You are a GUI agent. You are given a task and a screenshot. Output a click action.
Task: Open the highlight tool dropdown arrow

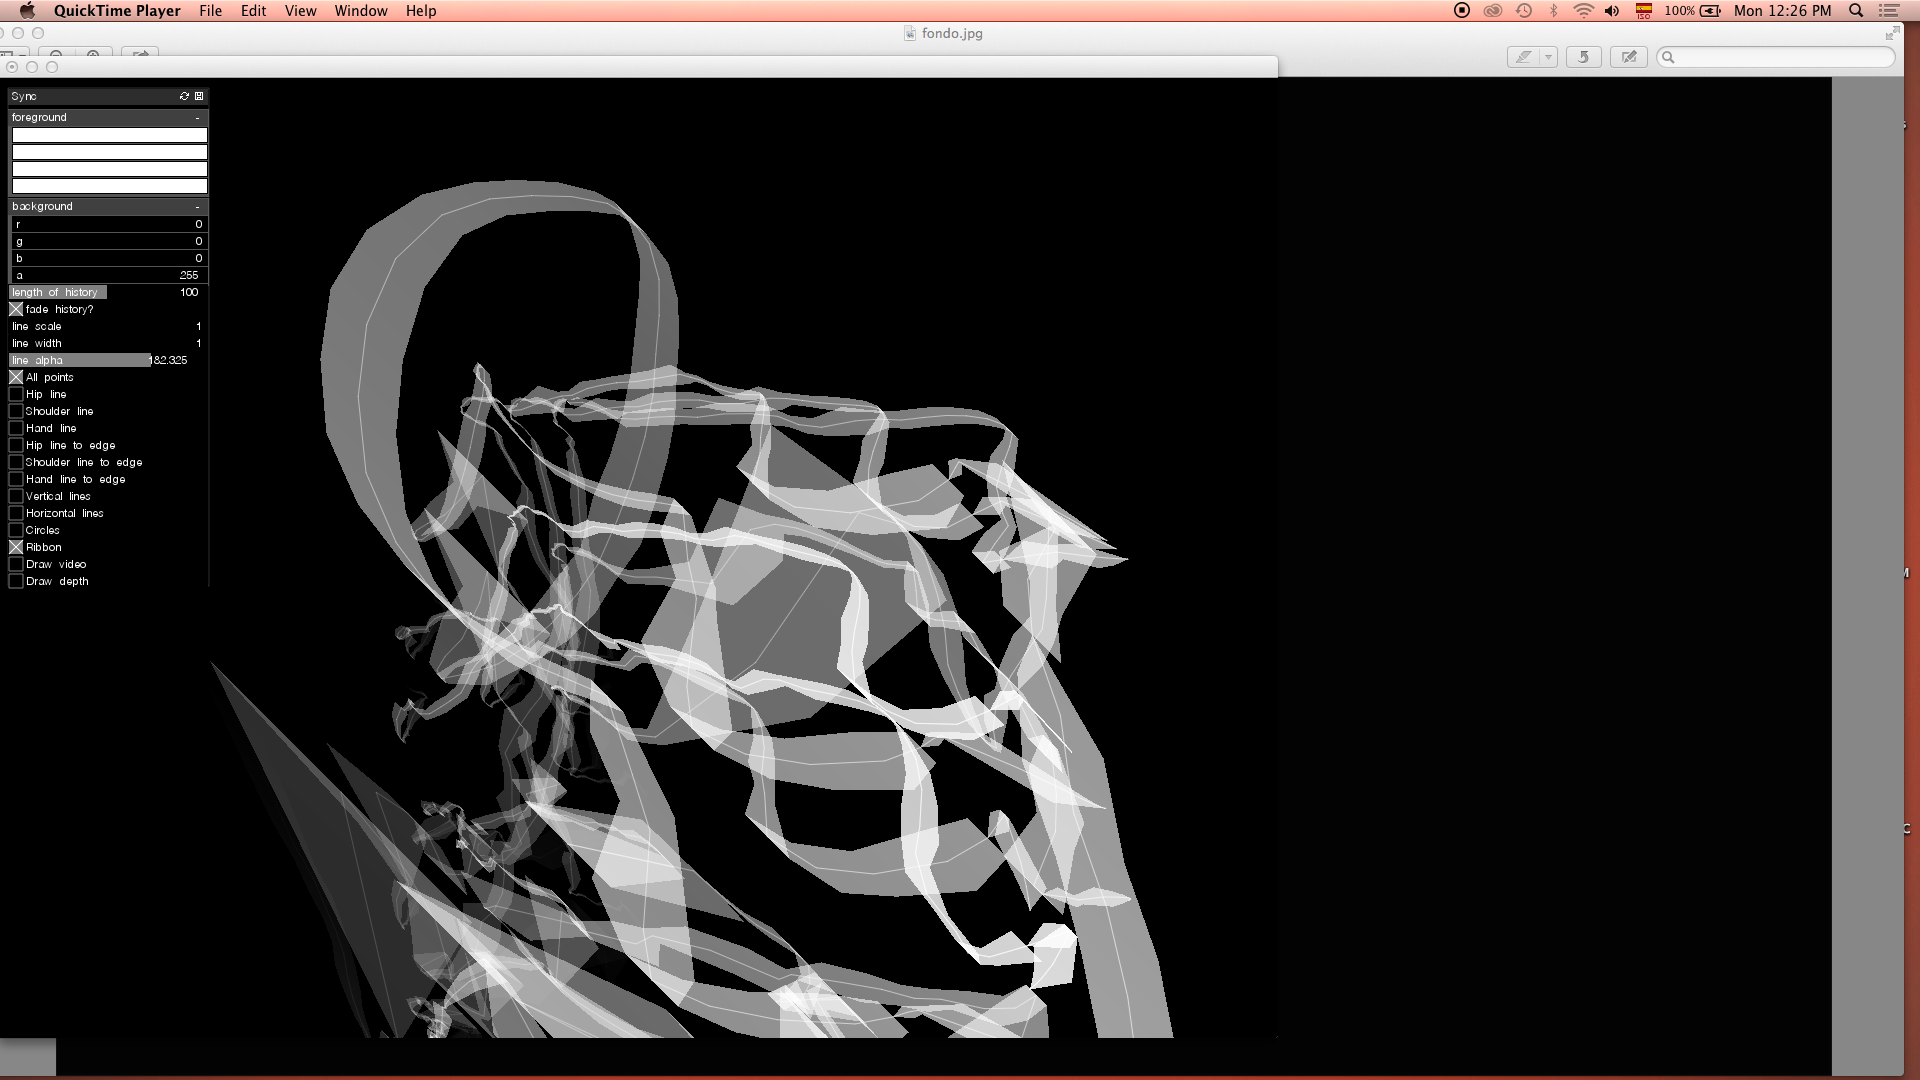point(1548,57)
